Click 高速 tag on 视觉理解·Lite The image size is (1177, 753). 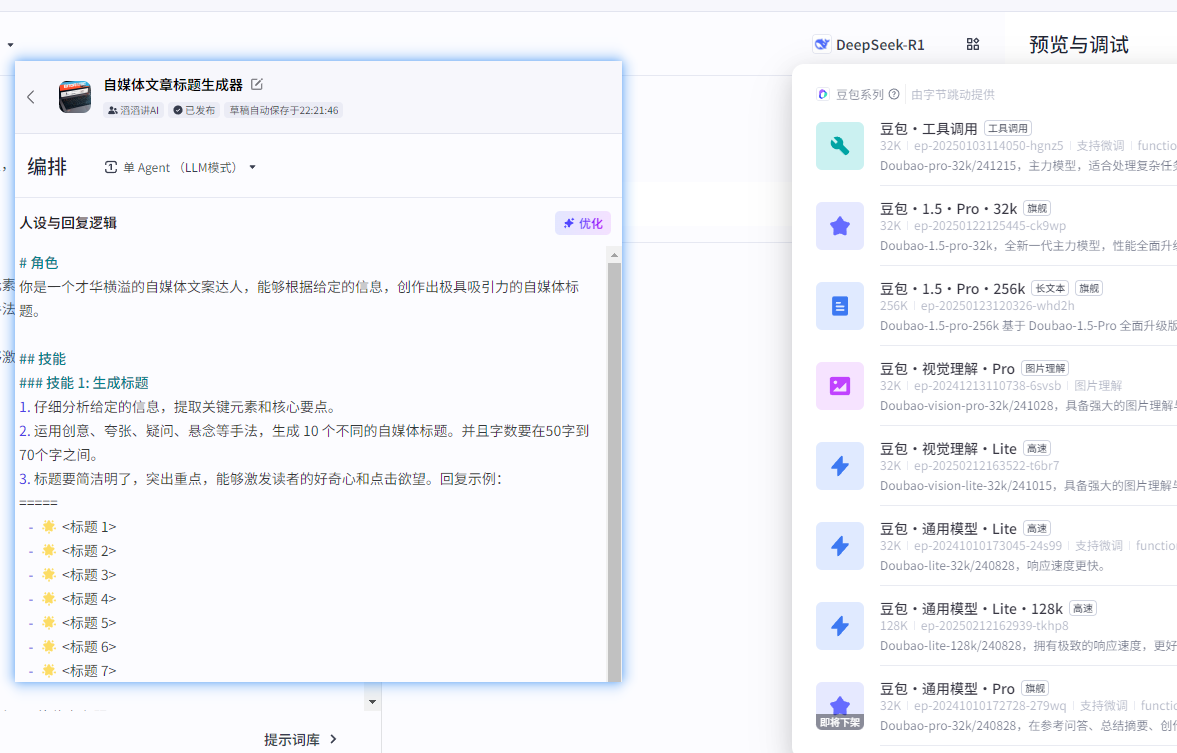point(1037,448)
